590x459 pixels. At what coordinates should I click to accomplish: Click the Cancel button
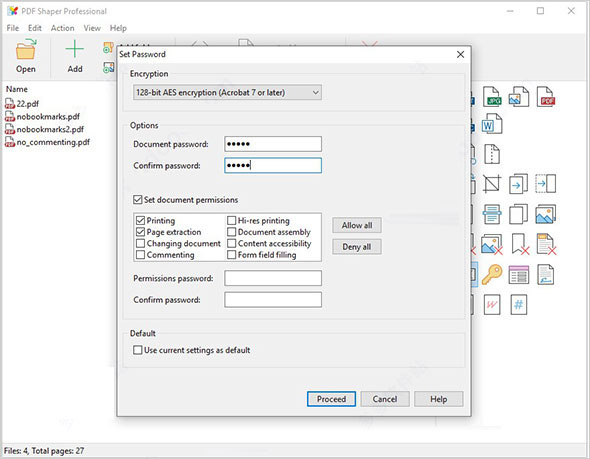click(385, 399)
